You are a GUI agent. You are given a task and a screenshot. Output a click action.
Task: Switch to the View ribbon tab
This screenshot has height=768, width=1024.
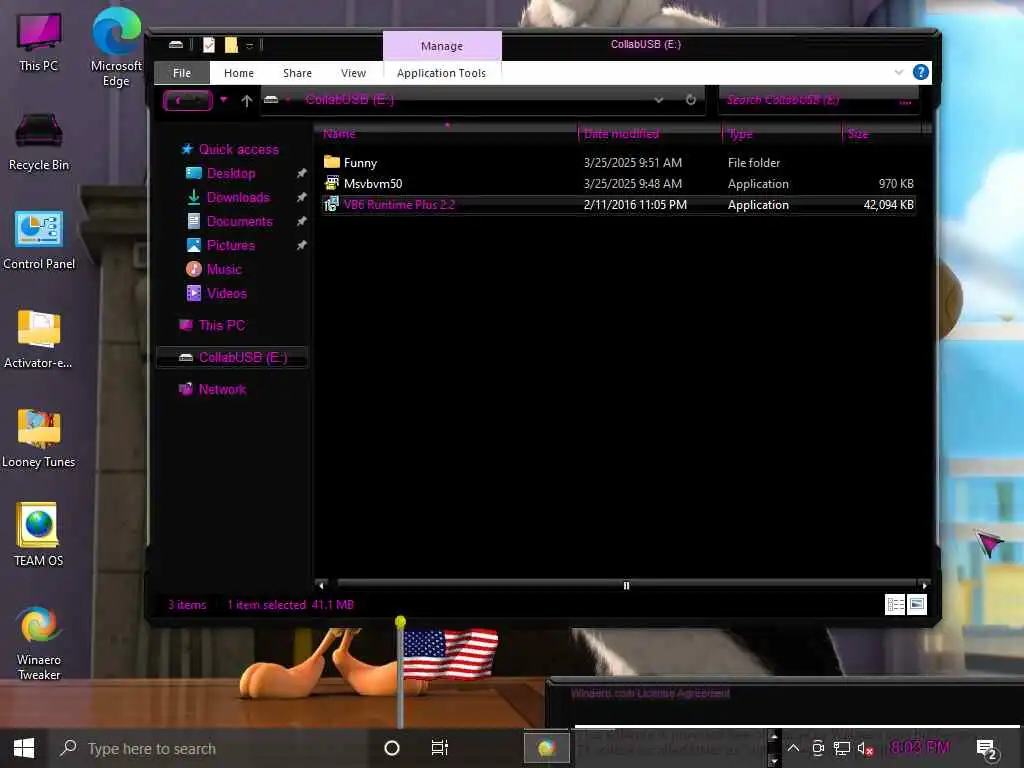point(353,72)
